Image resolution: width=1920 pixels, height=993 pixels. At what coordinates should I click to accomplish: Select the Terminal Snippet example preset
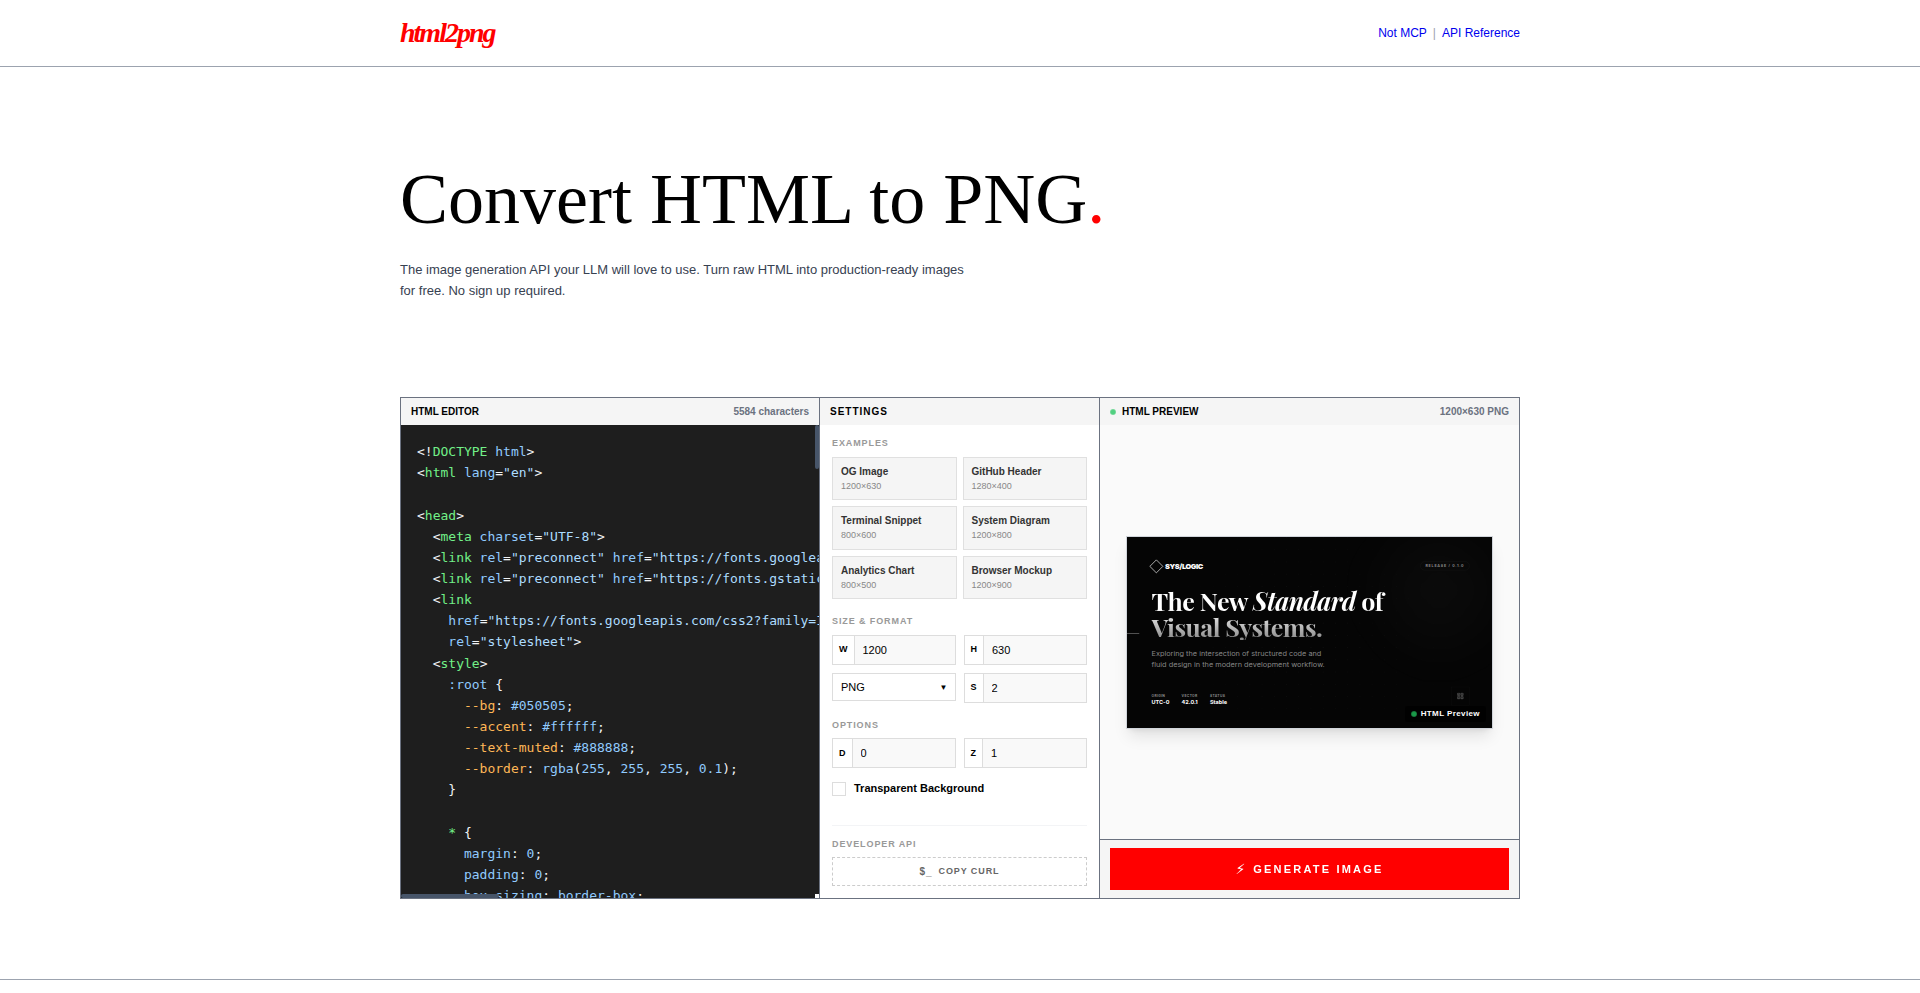[x=893, y=527]
